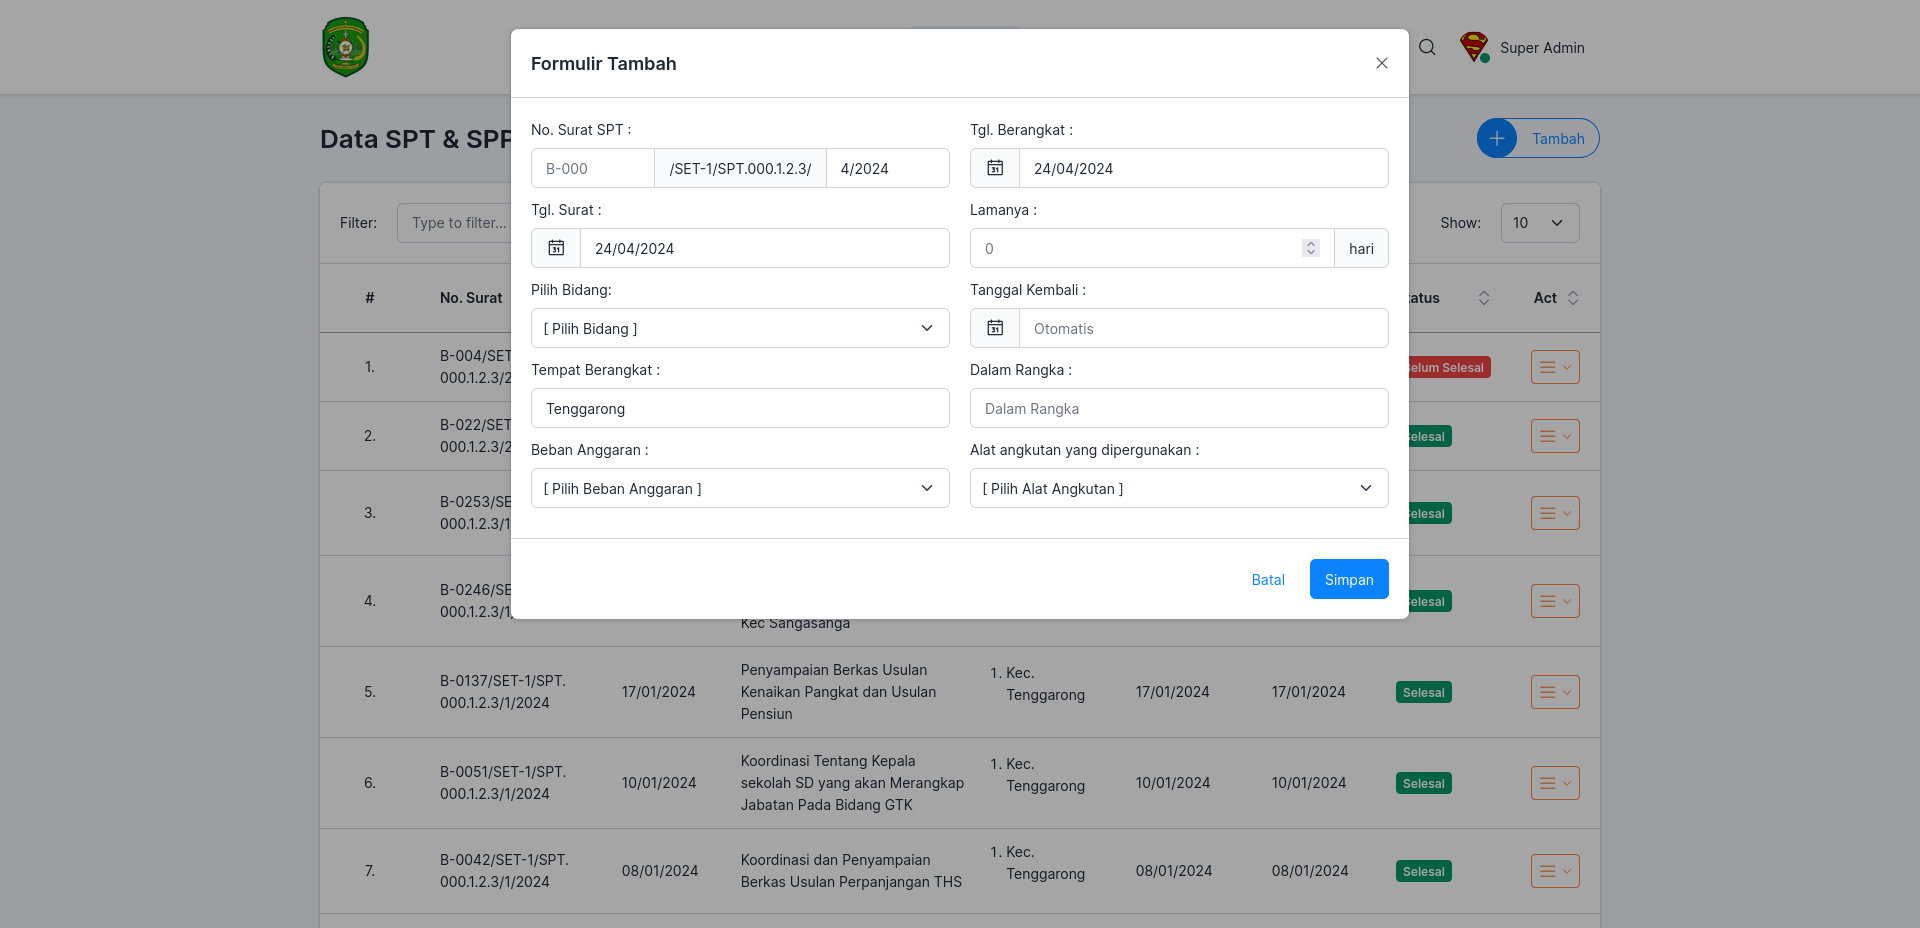
Task: Click the Batal link
Action: (x=1268, y=579)
